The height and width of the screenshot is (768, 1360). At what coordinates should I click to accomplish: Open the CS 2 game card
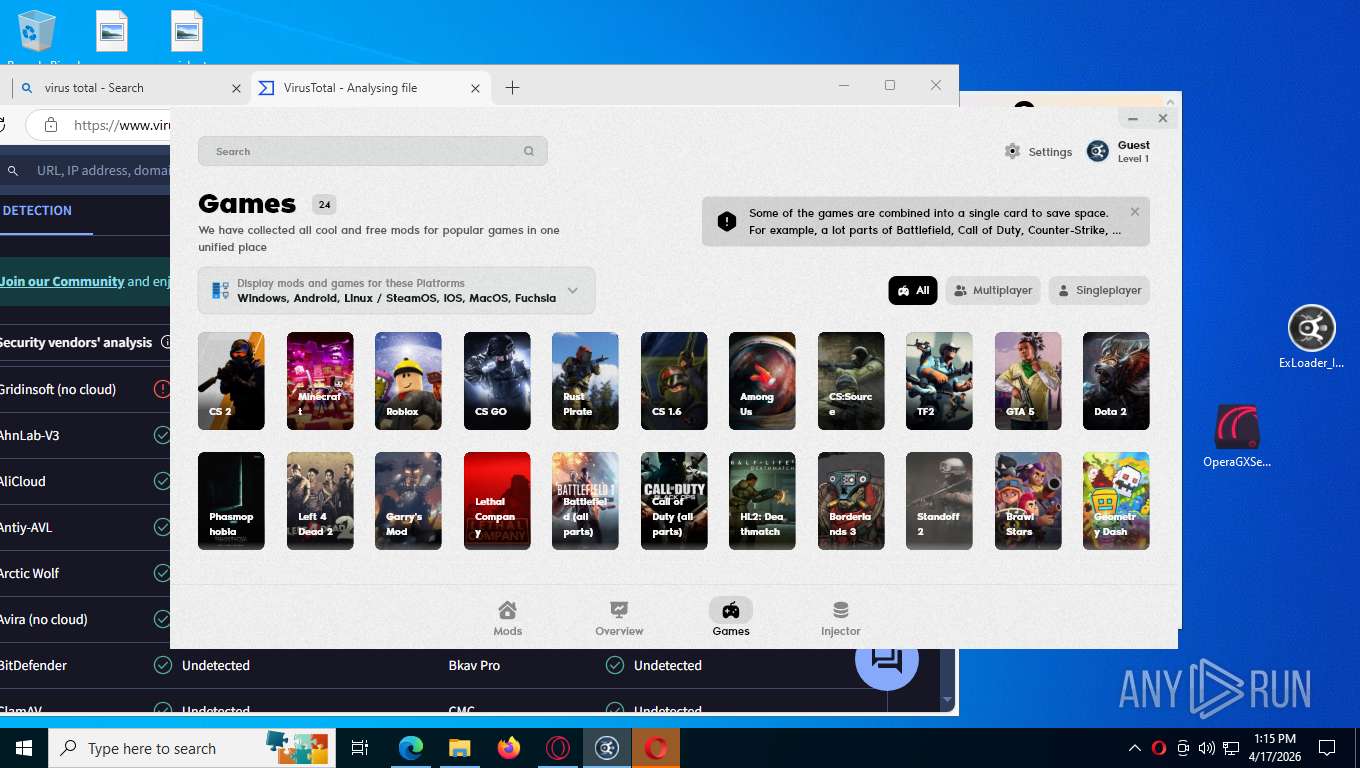coord(231,381)
